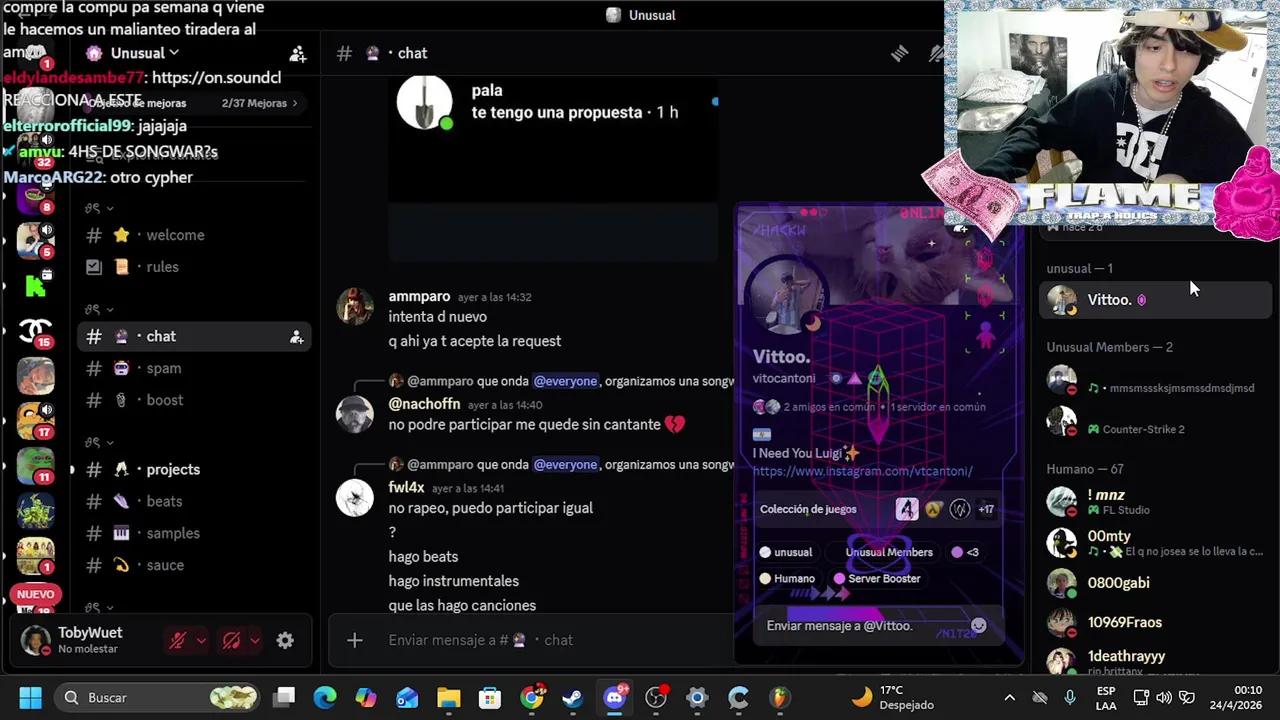Viewport: 1280px width, 720px height.
Task: Open Steam from the taskbar
Action: (573, 697)
